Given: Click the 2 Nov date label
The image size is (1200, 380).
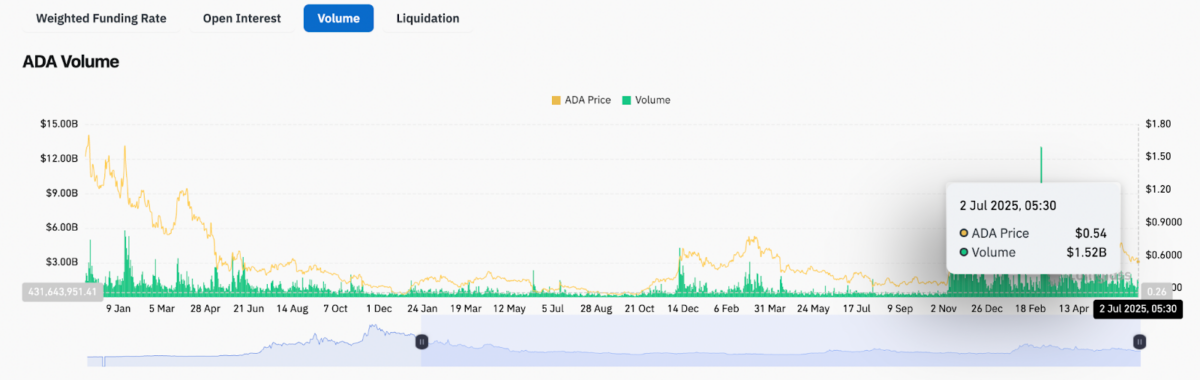Looking at the screenshot, I should 943,309.
